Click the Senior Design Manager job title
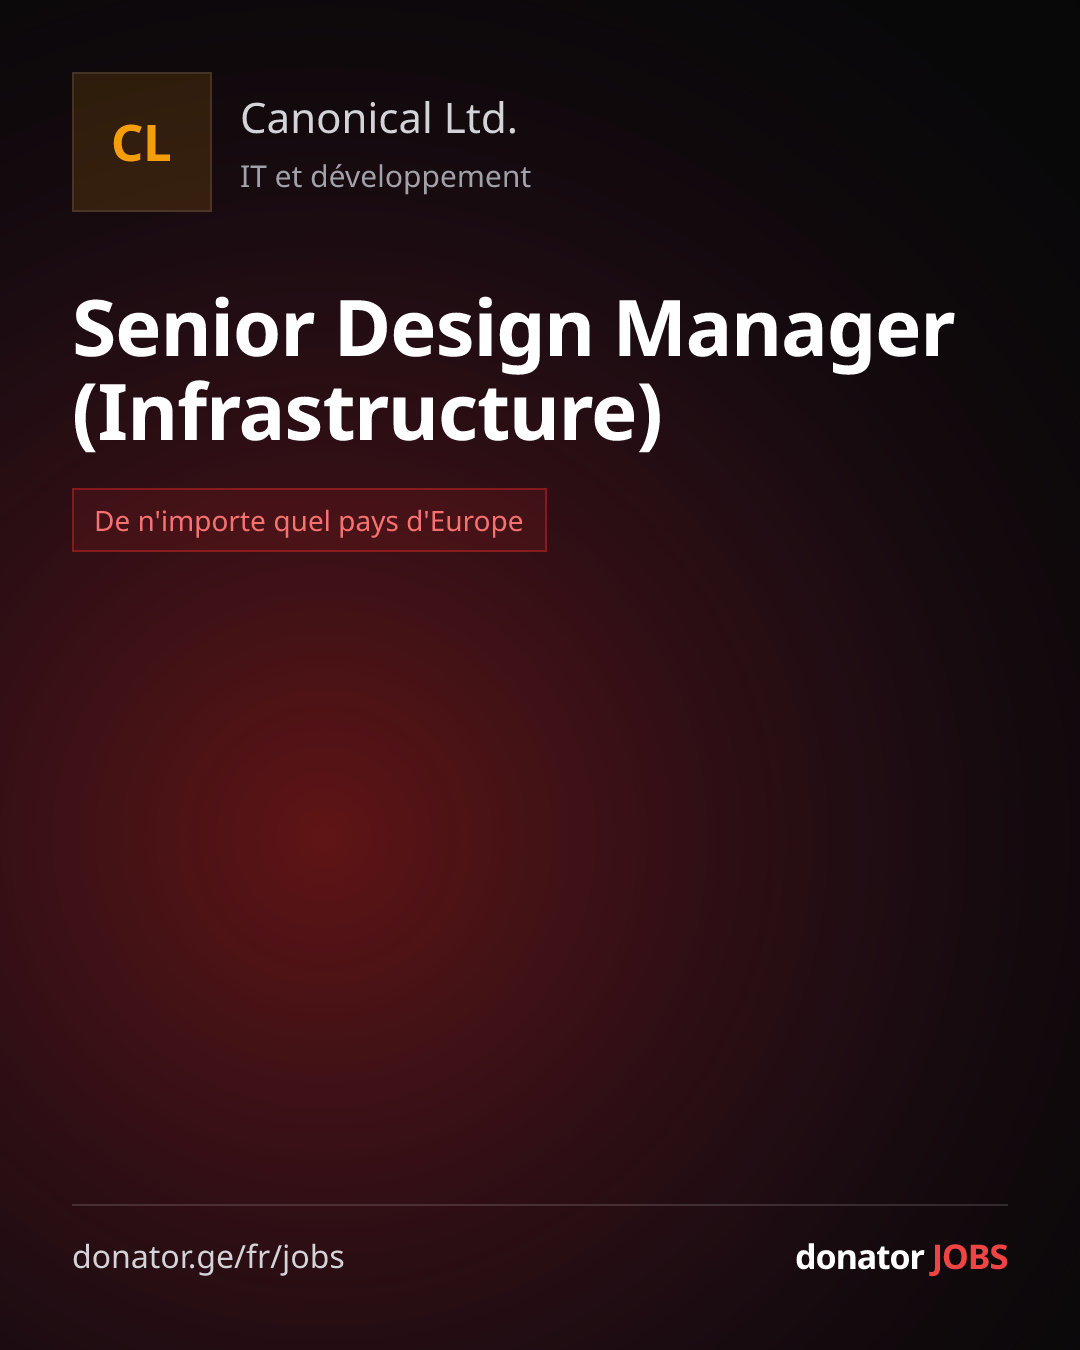The width and height of the screenshot is (1080, 1350). coord(513,330)
